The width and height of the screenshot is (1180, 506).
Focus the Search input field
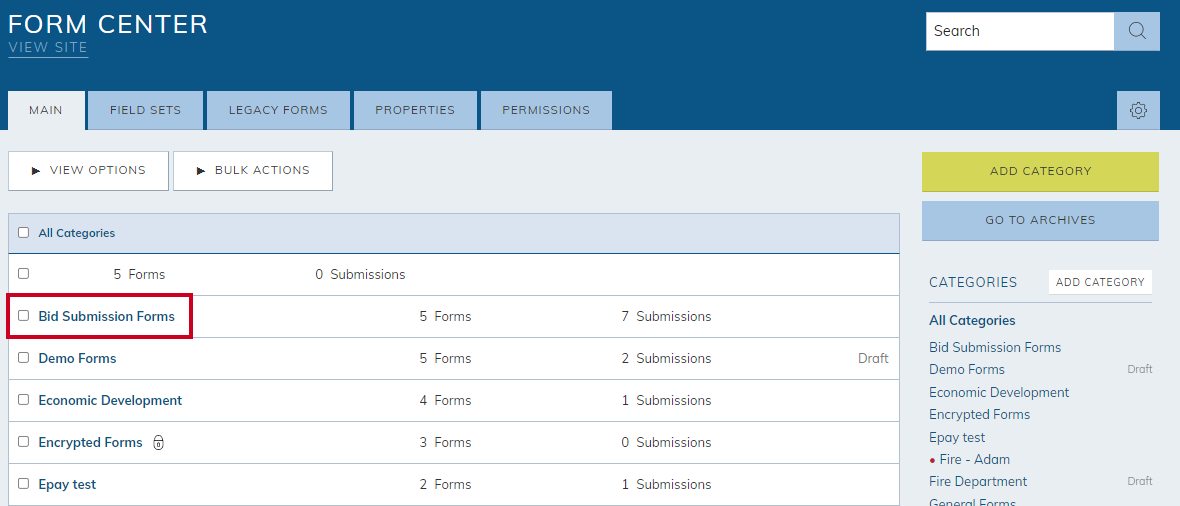[x=1020, y=31]
